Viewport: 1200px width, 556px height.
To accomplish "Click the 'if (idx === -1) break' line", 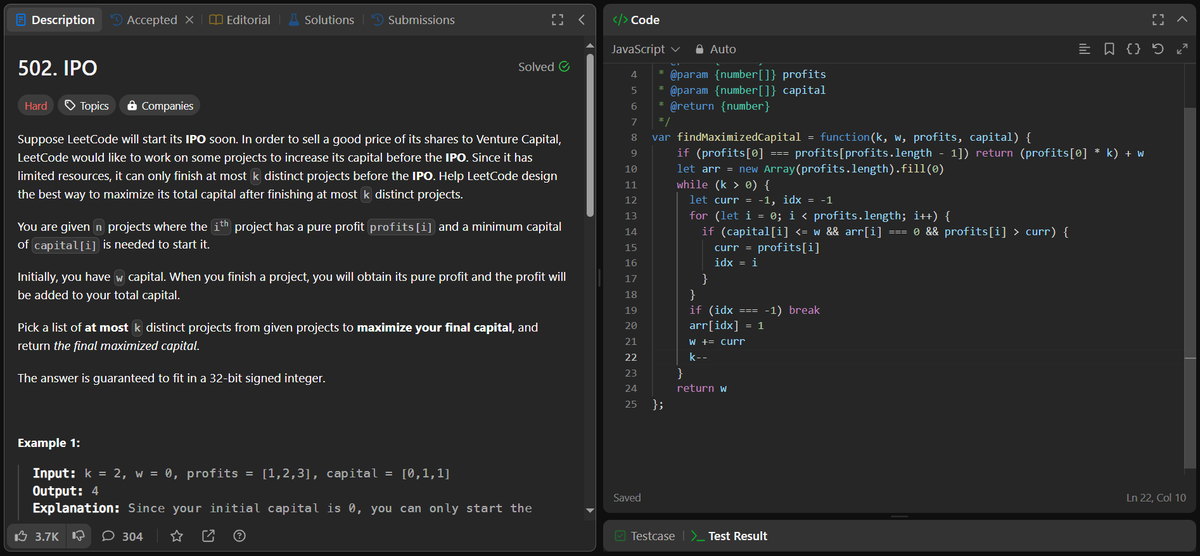I will click(x=755, y=310).
